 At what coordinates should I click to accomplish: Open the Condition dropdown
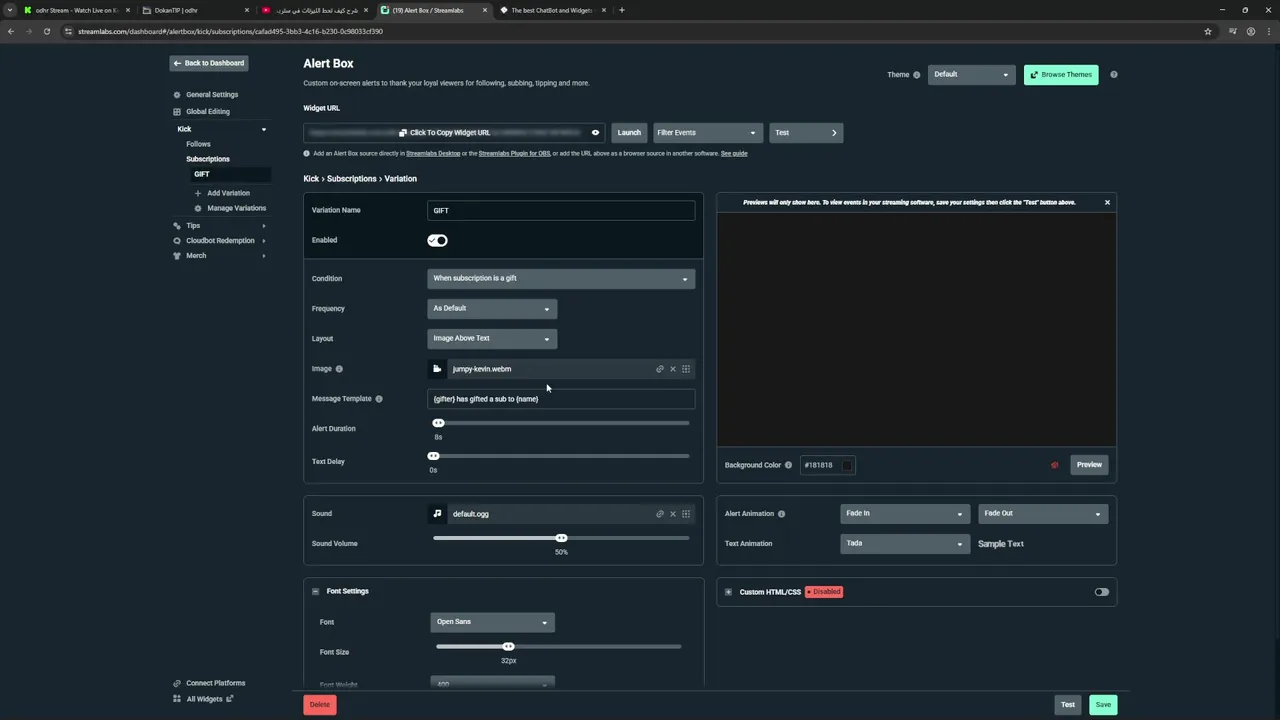561,279
